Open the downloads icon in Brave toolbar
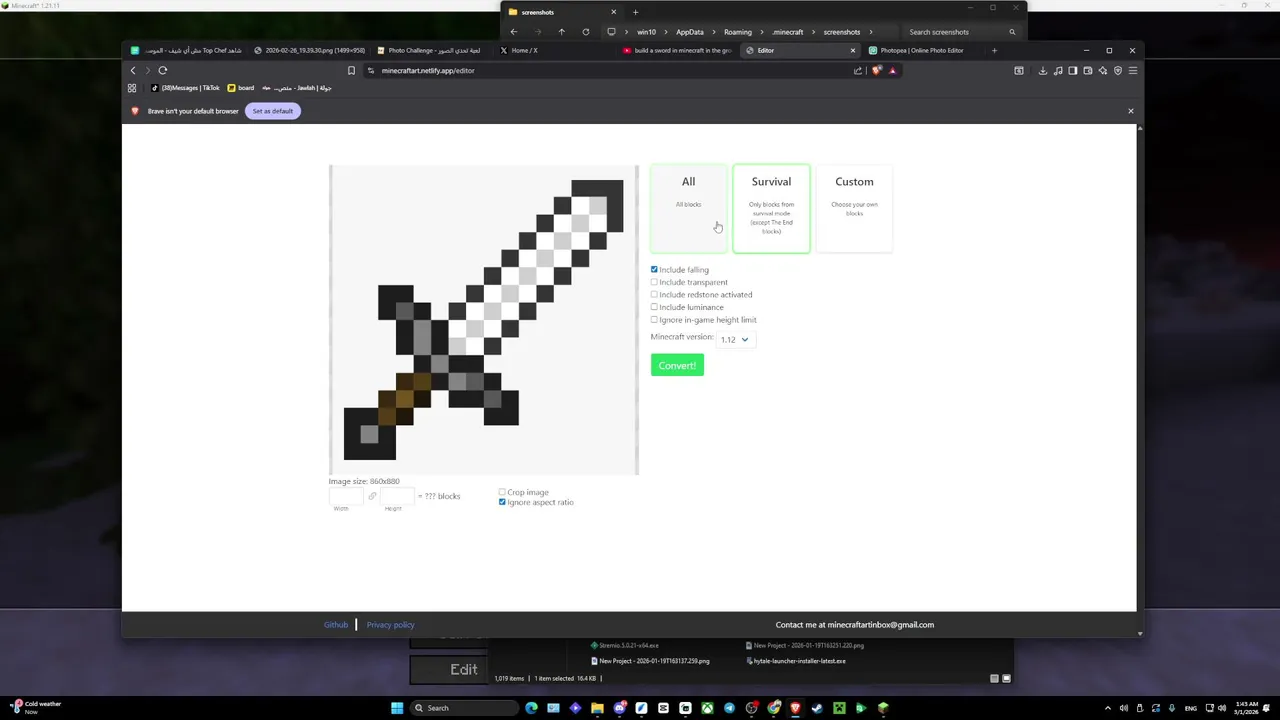1280x720 pixels. pyautogui.click(x=1042, y=70)
